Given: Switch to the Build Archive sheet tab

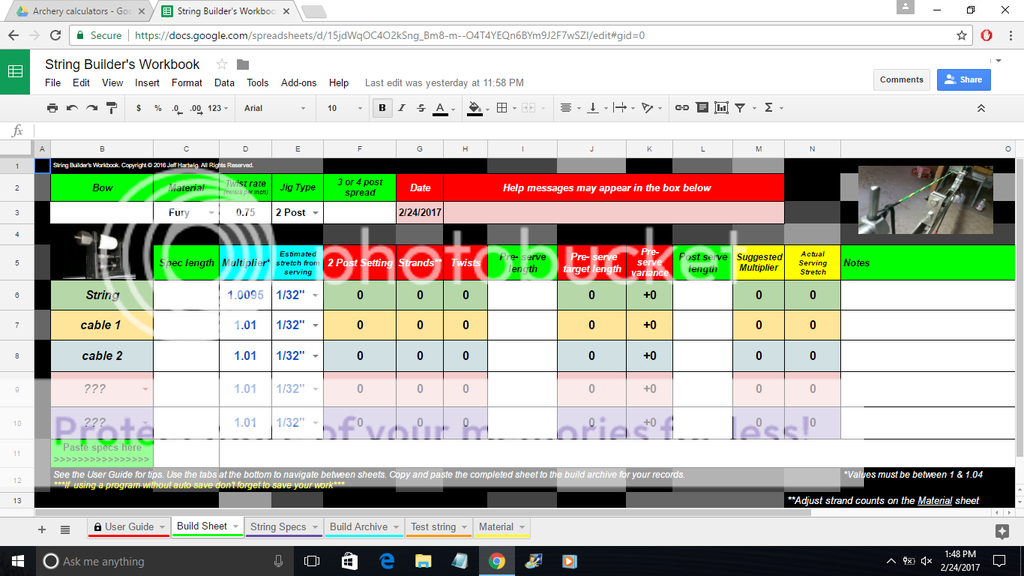Looking at the screenshot, I should coord(364,526).
